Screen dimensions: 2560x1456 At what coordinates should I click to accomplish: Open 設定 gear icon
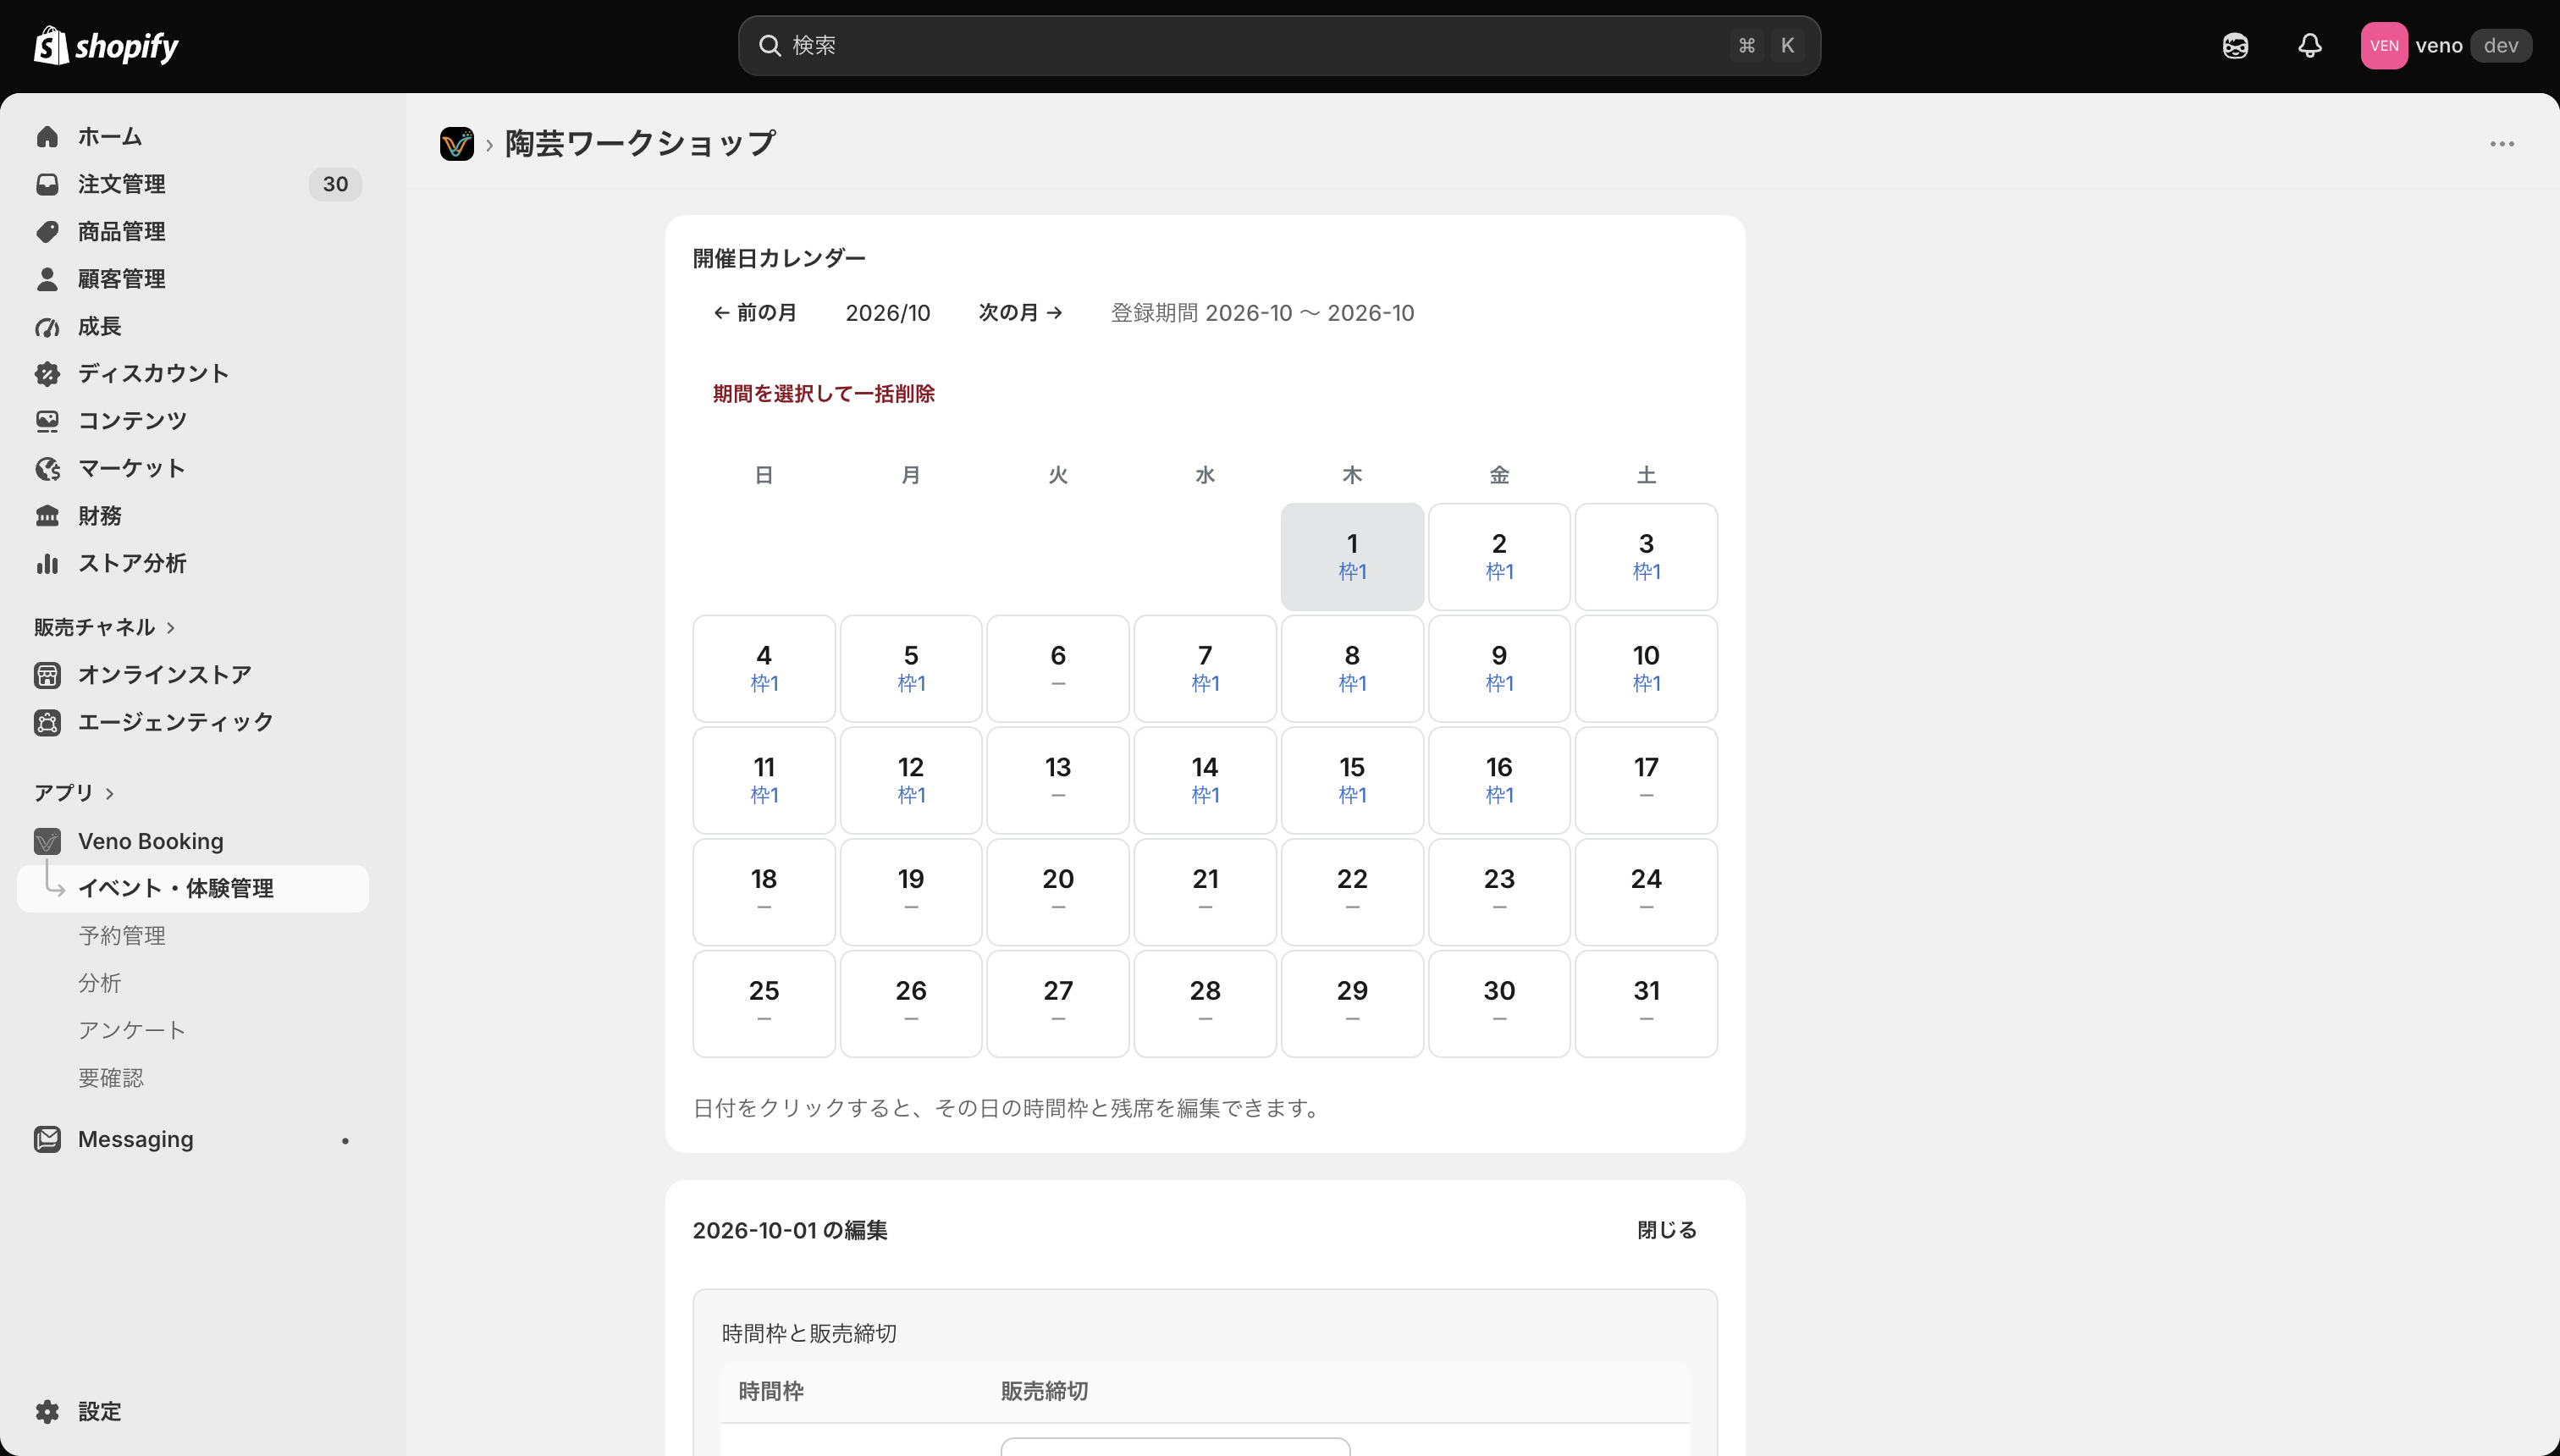point(47,1411)
